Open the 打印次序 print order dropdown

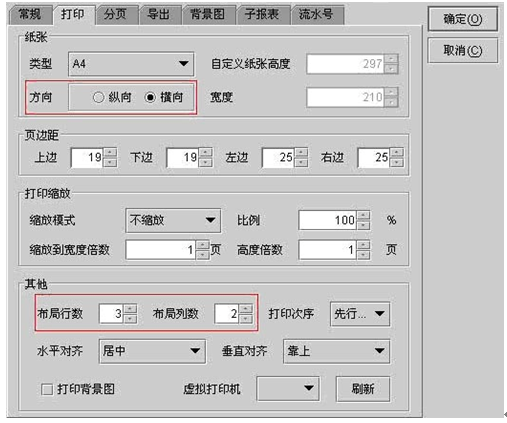[360, 314]
